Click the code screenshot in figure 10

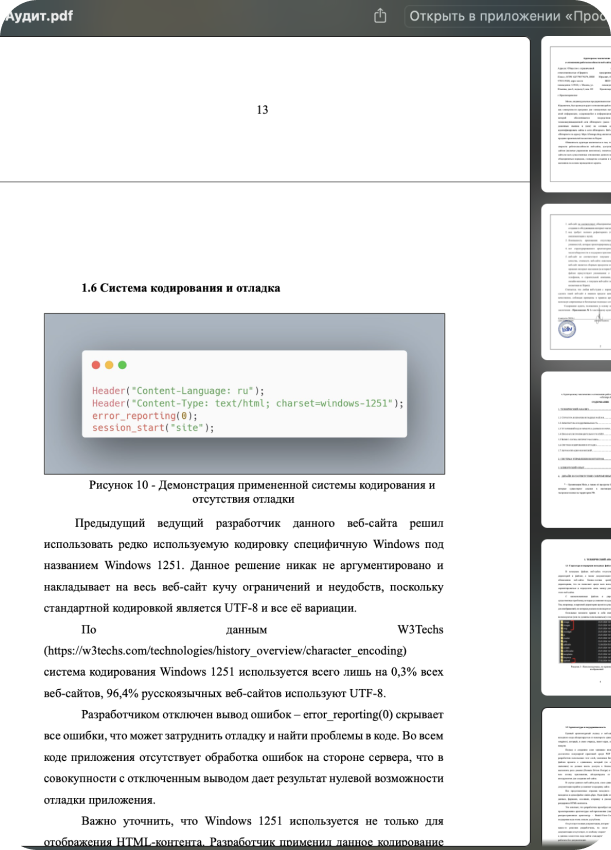(x=245, y=394)
